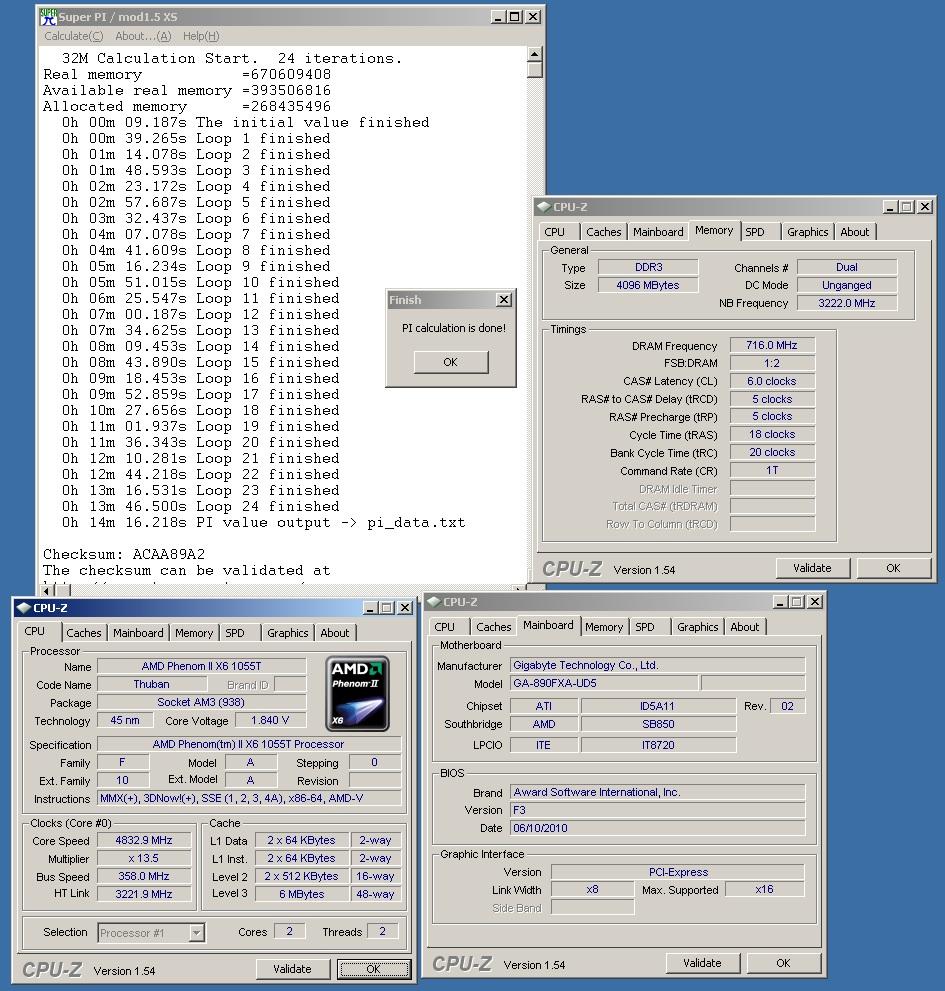Open Graphics tab in Mainboard window

coord(697,627)
